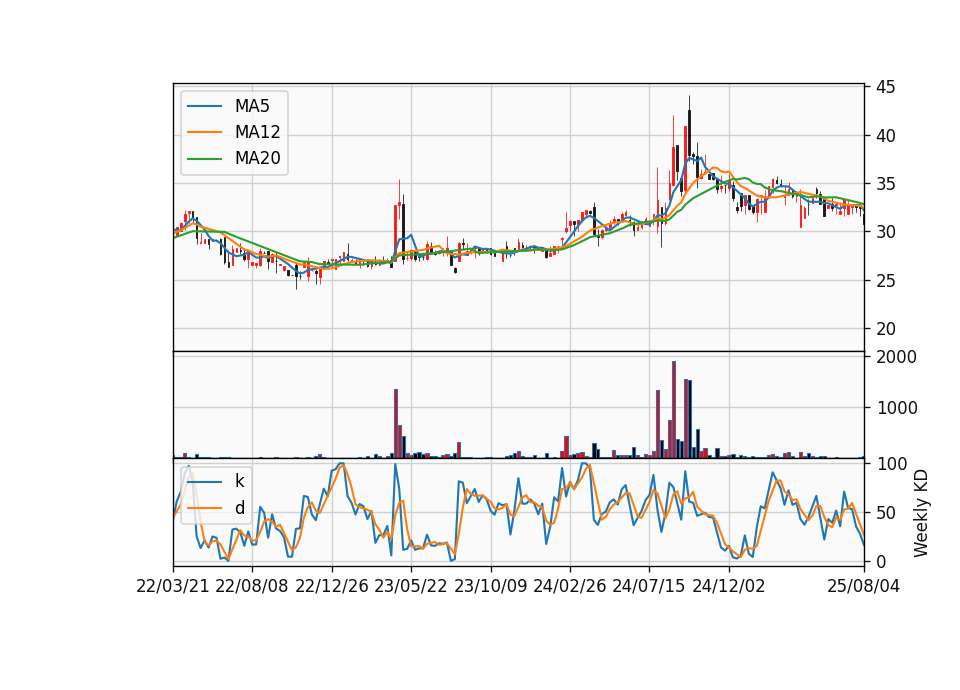Click the MA5 legend label
The image size is (960, 690).
[x=252, y=106]
